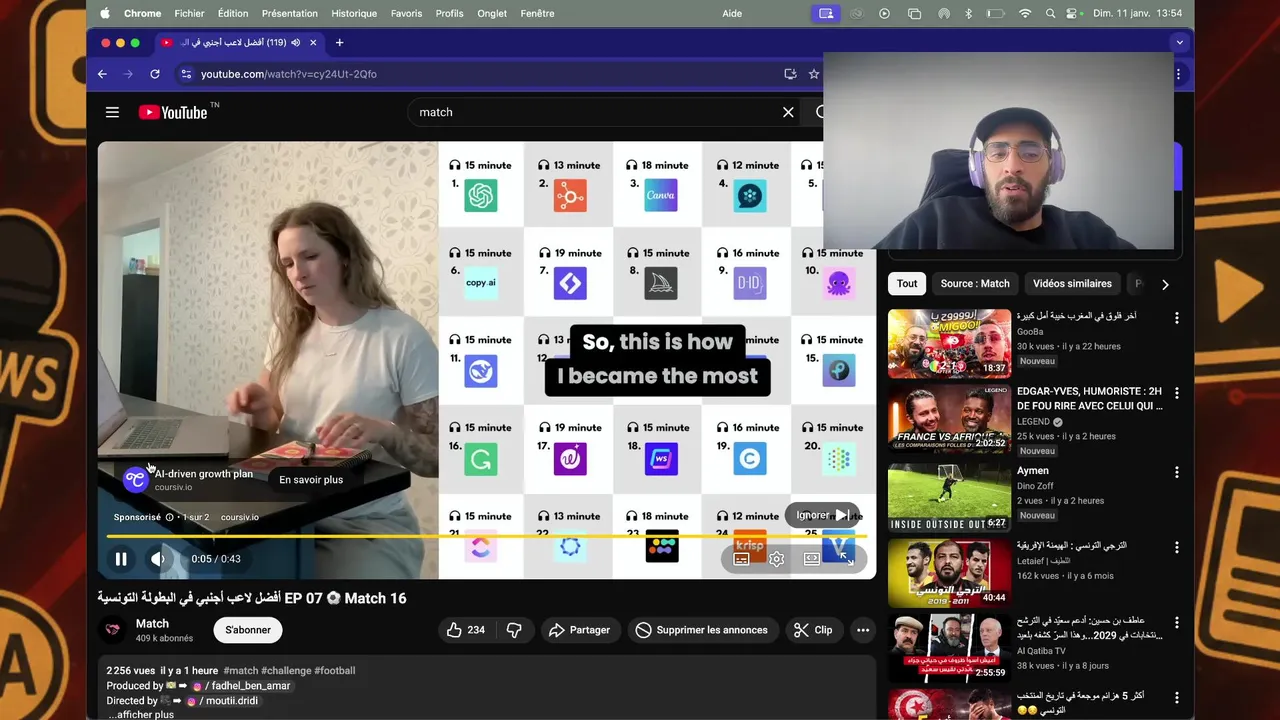Go to YouTube home via logo
1280x720 pixels.
tap(173, 112)
